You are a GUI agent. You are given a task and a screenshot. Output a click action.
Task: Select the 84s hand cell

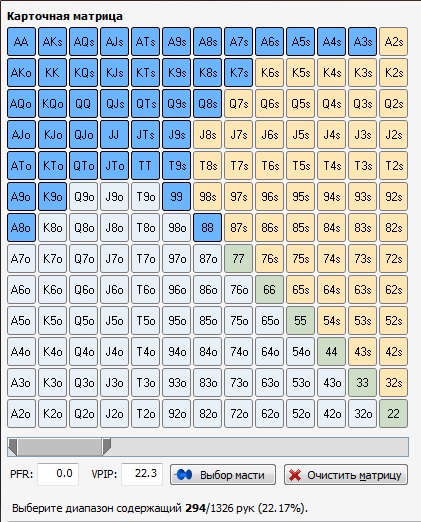pos(331,228)
